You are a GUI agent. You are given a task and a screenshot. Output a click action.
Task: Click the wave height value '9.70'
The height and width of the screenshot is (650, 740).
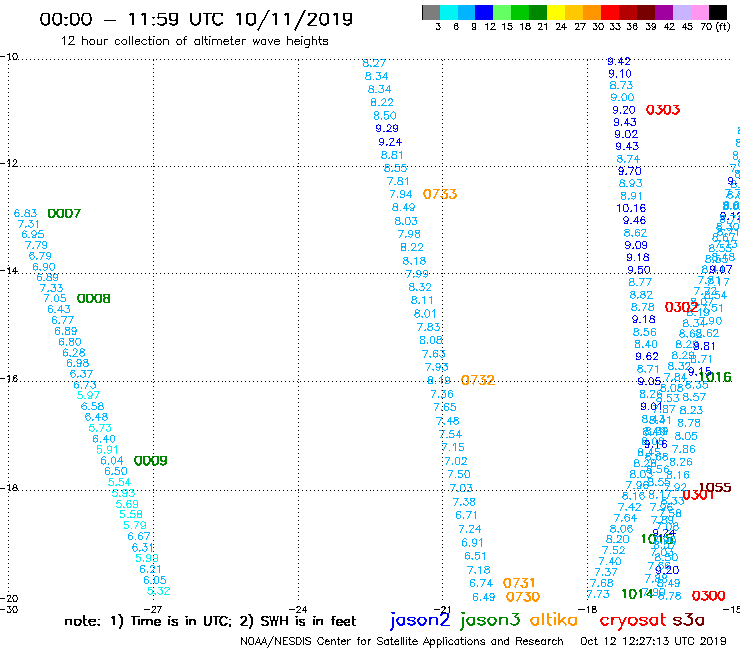tap(630, 171)
